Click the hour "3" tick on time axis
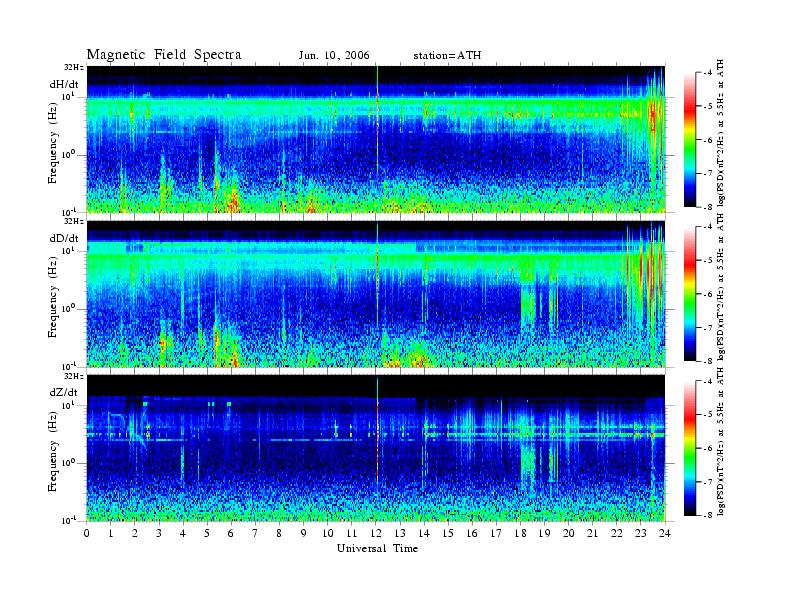 click(159, 533)
